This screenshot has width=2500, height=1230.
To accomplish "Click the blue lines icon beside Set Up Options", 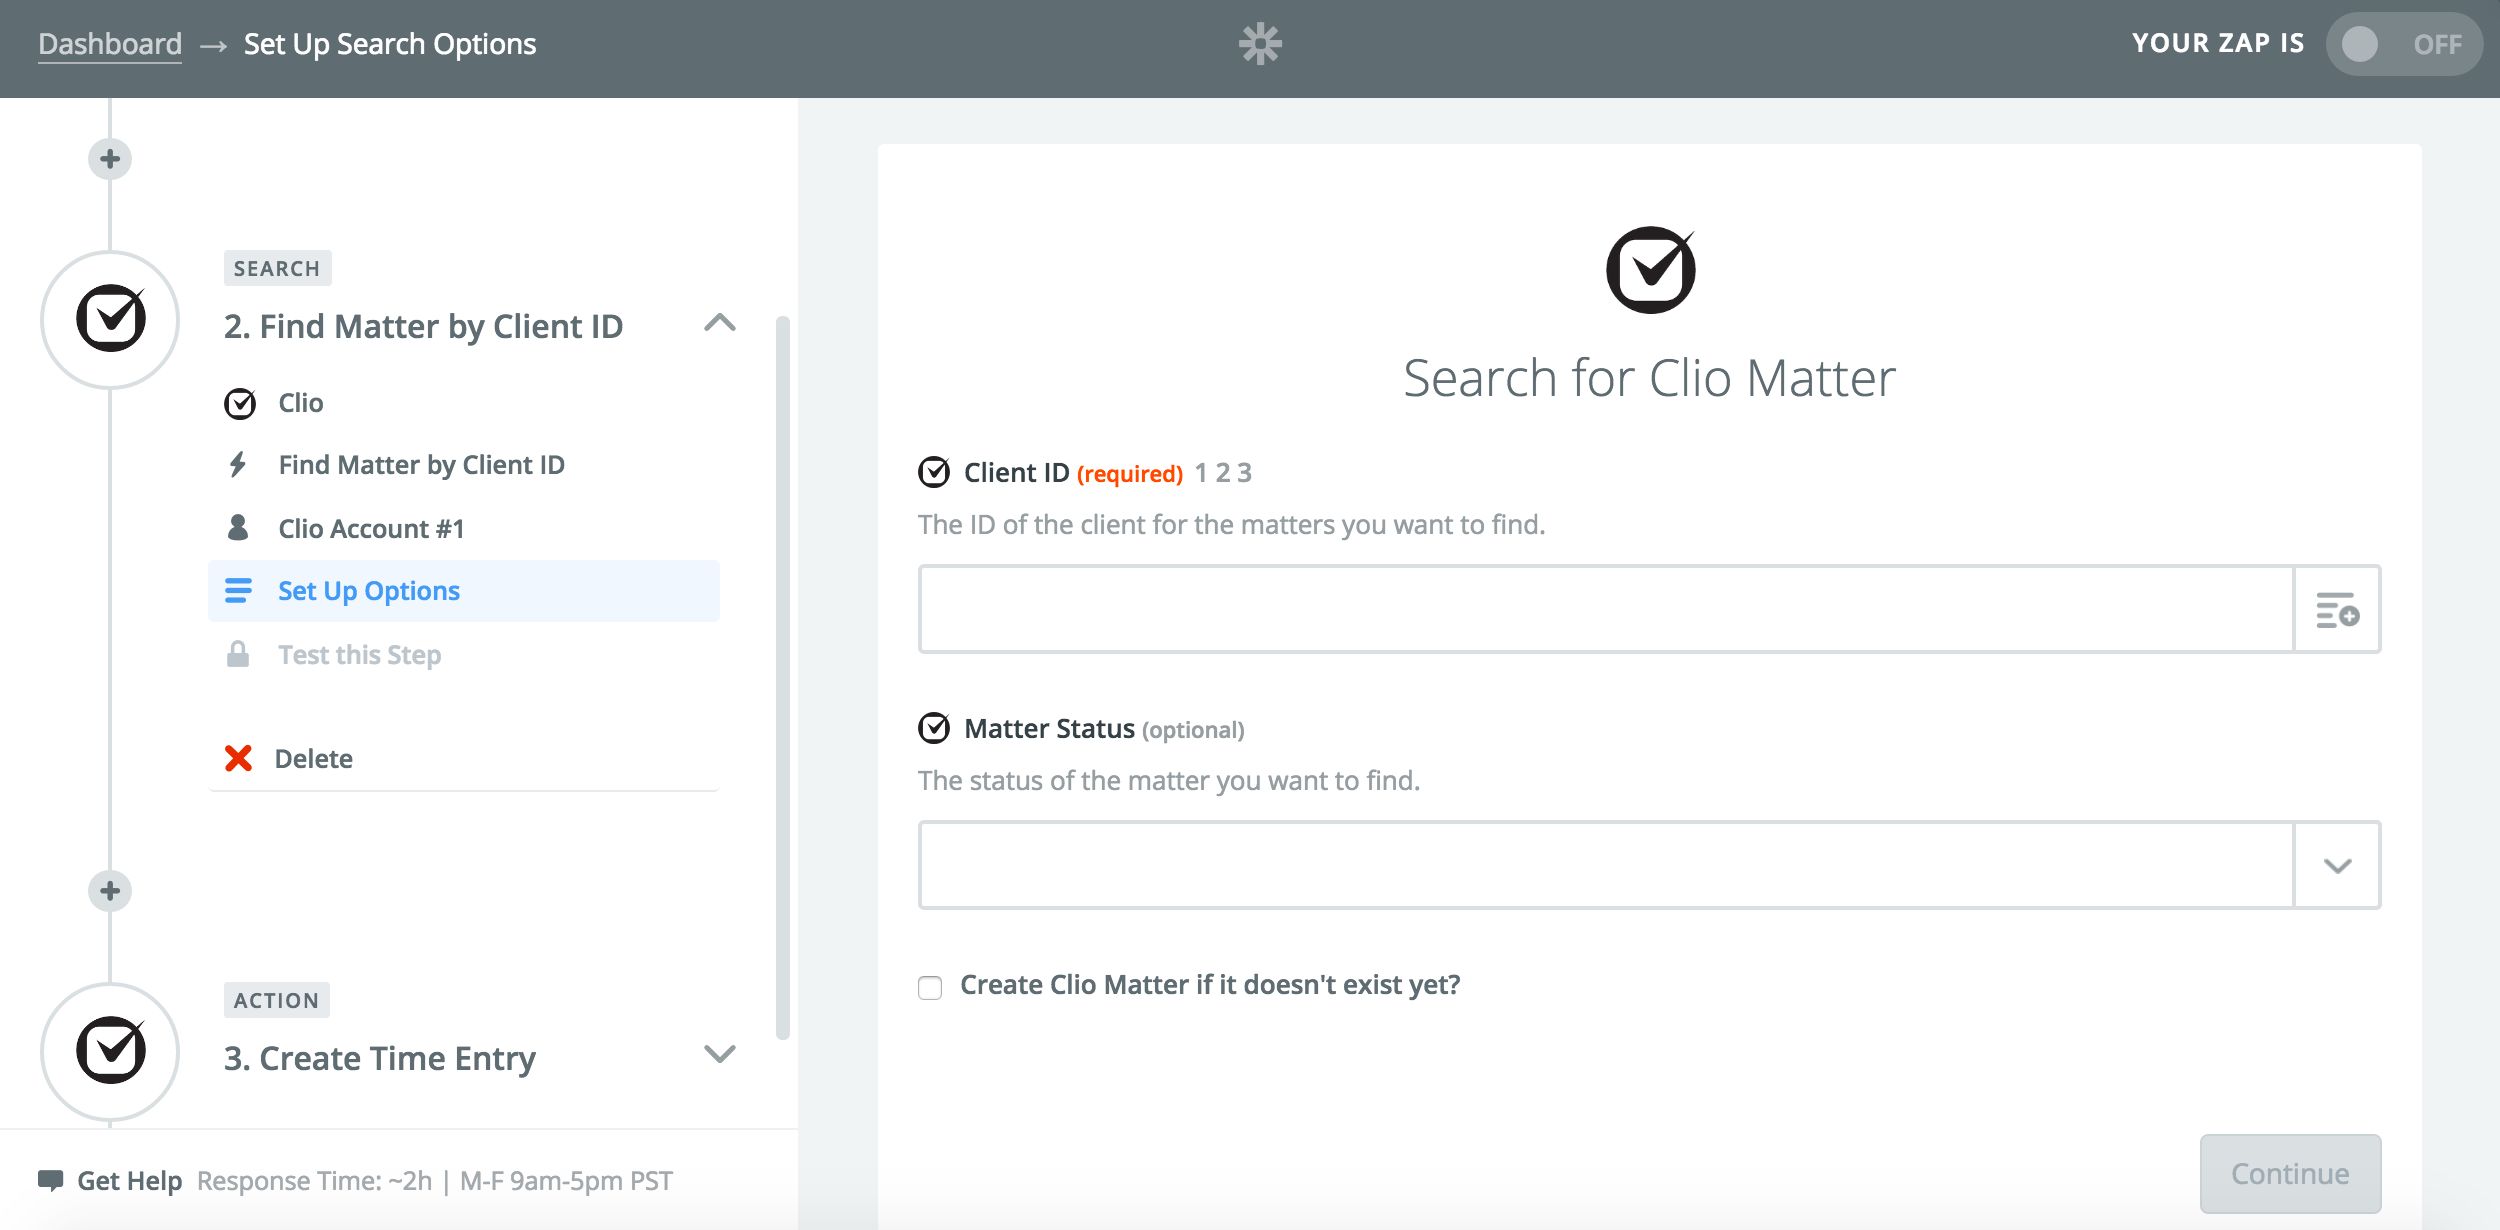I will click(238, 591).
